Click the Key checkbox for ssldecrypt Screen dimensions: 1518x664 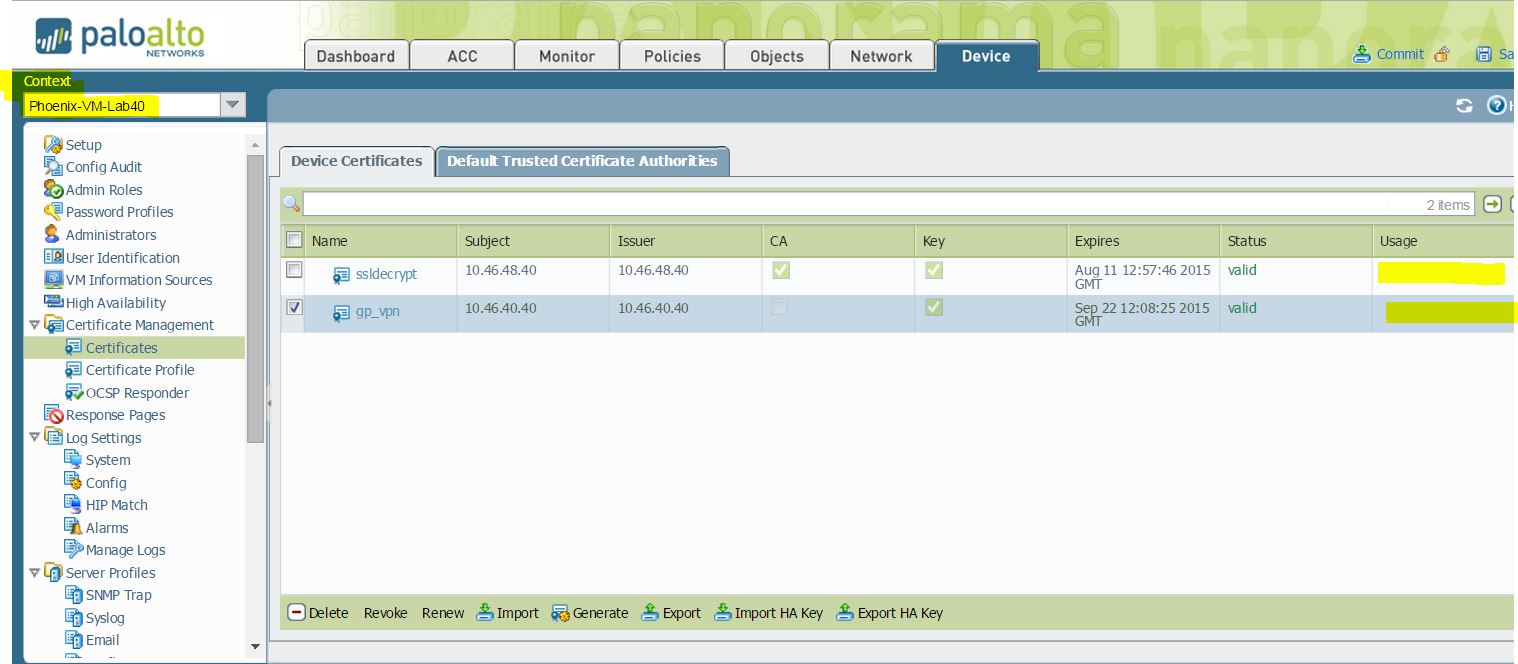[x=934, y=270]
